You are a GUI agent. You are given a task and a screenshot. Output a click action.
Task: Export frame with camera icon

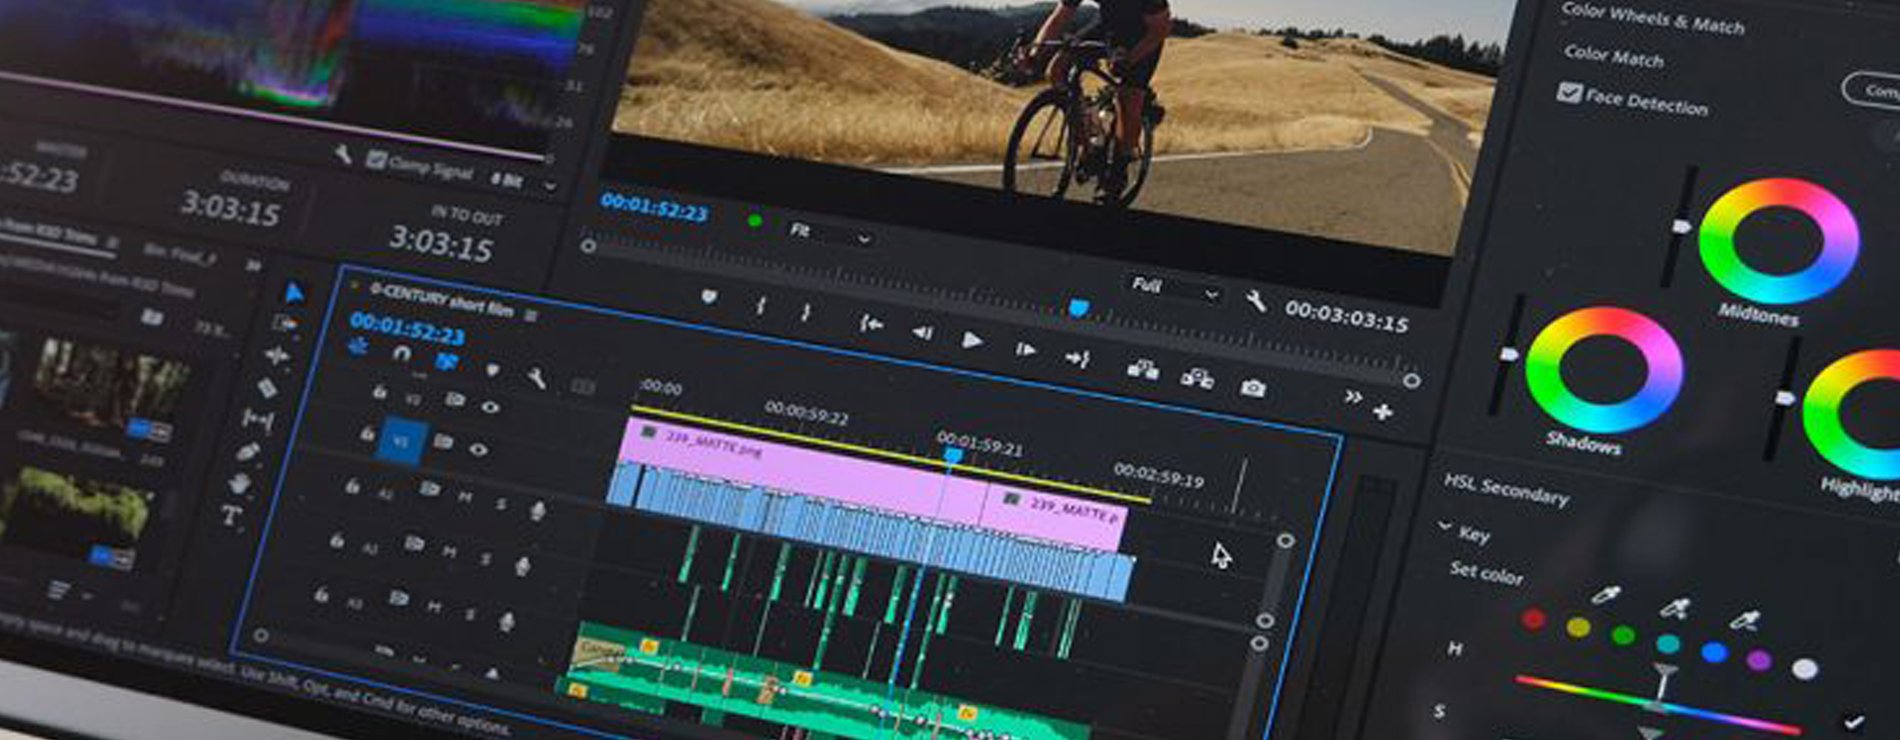1252,387
